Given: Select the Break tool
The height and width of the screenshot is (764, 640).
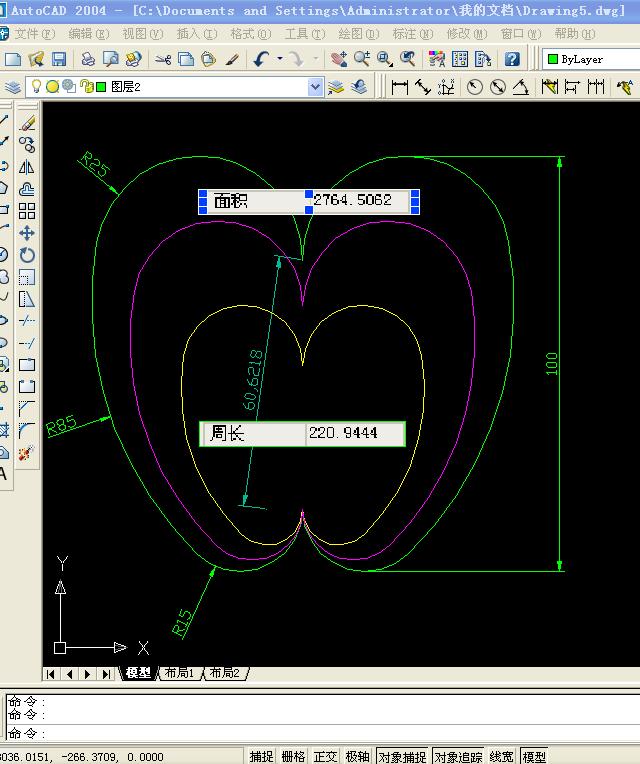Looking at the screenshot, I should tap(27, 386).
